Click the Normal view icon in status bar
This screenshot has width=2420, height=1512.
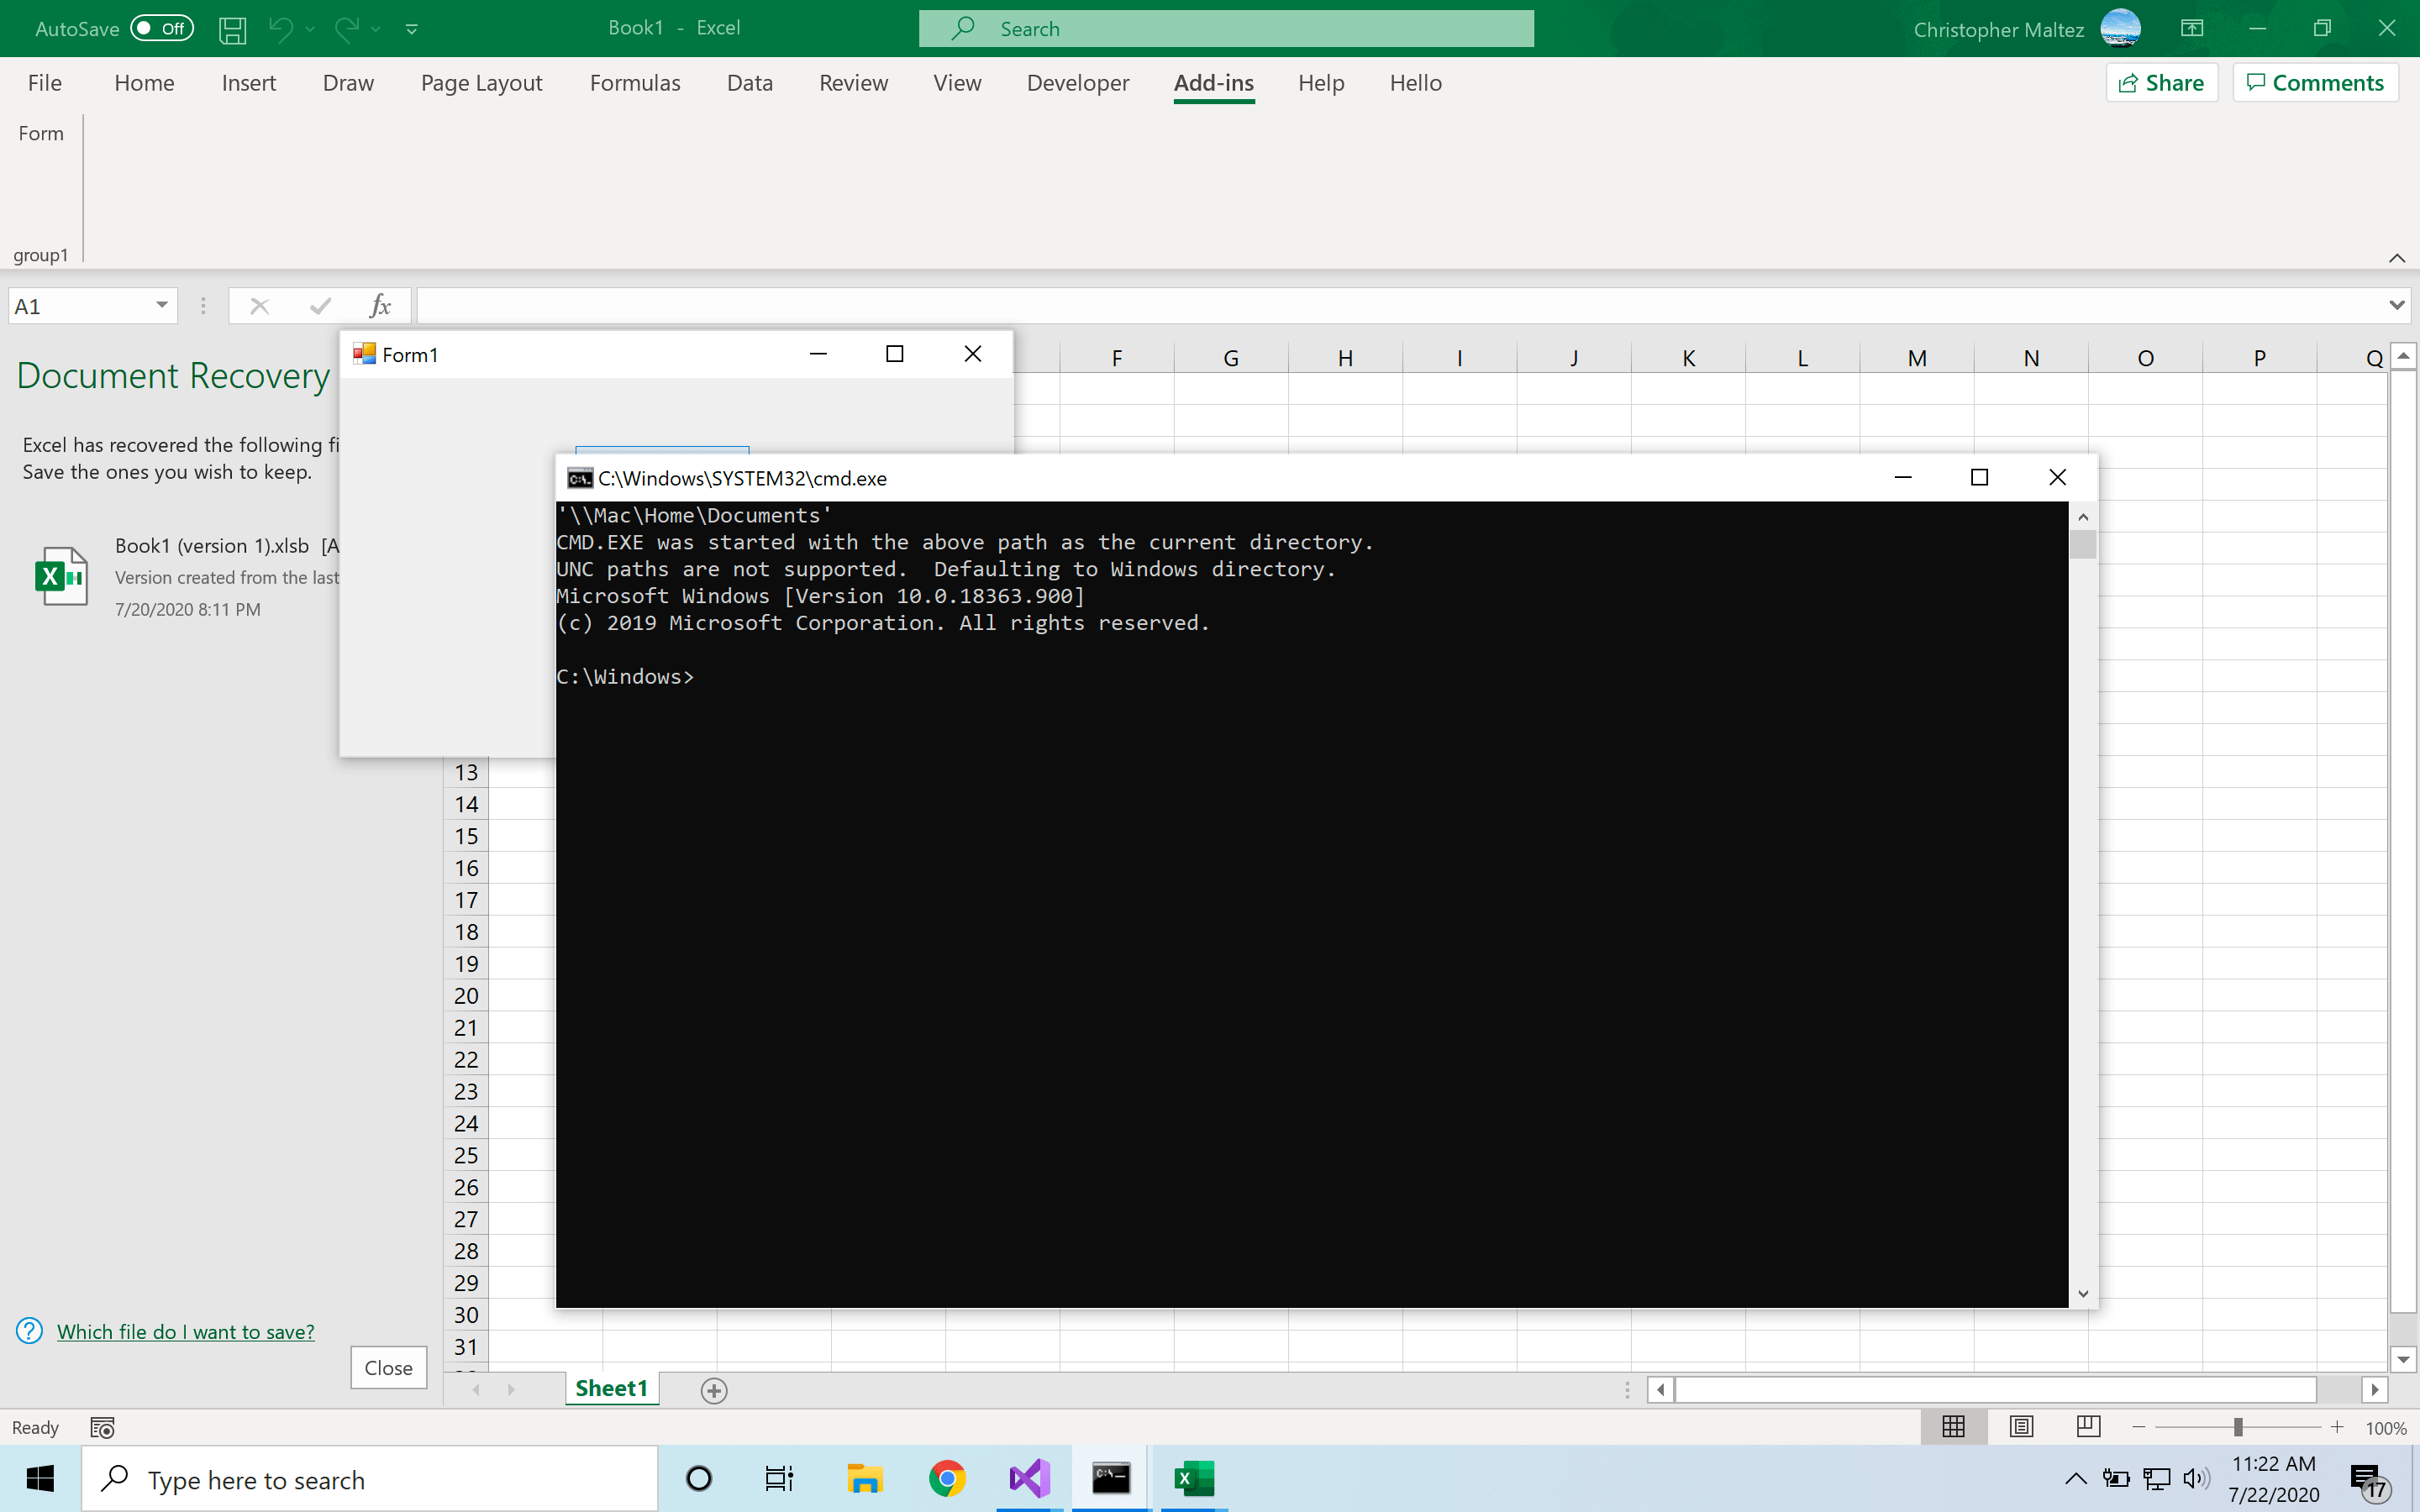click(x=1954, y=1427)
